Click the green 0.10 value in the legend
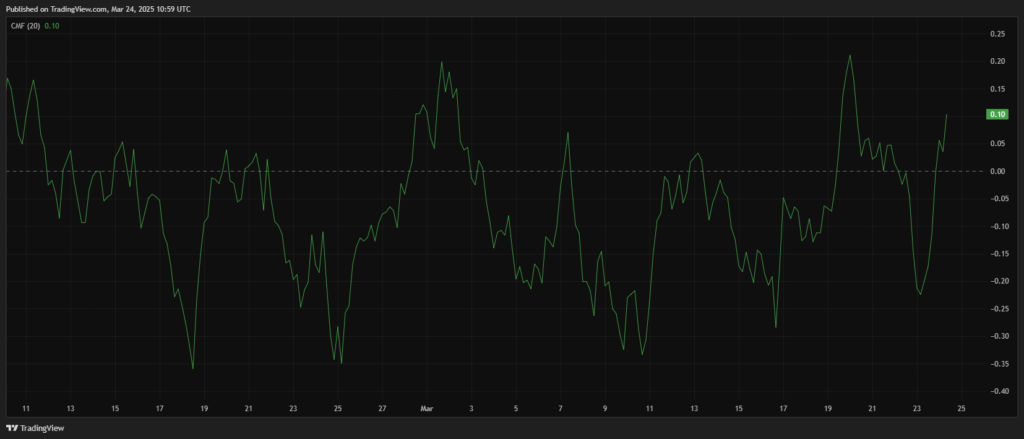 click(x=52, y=26)
